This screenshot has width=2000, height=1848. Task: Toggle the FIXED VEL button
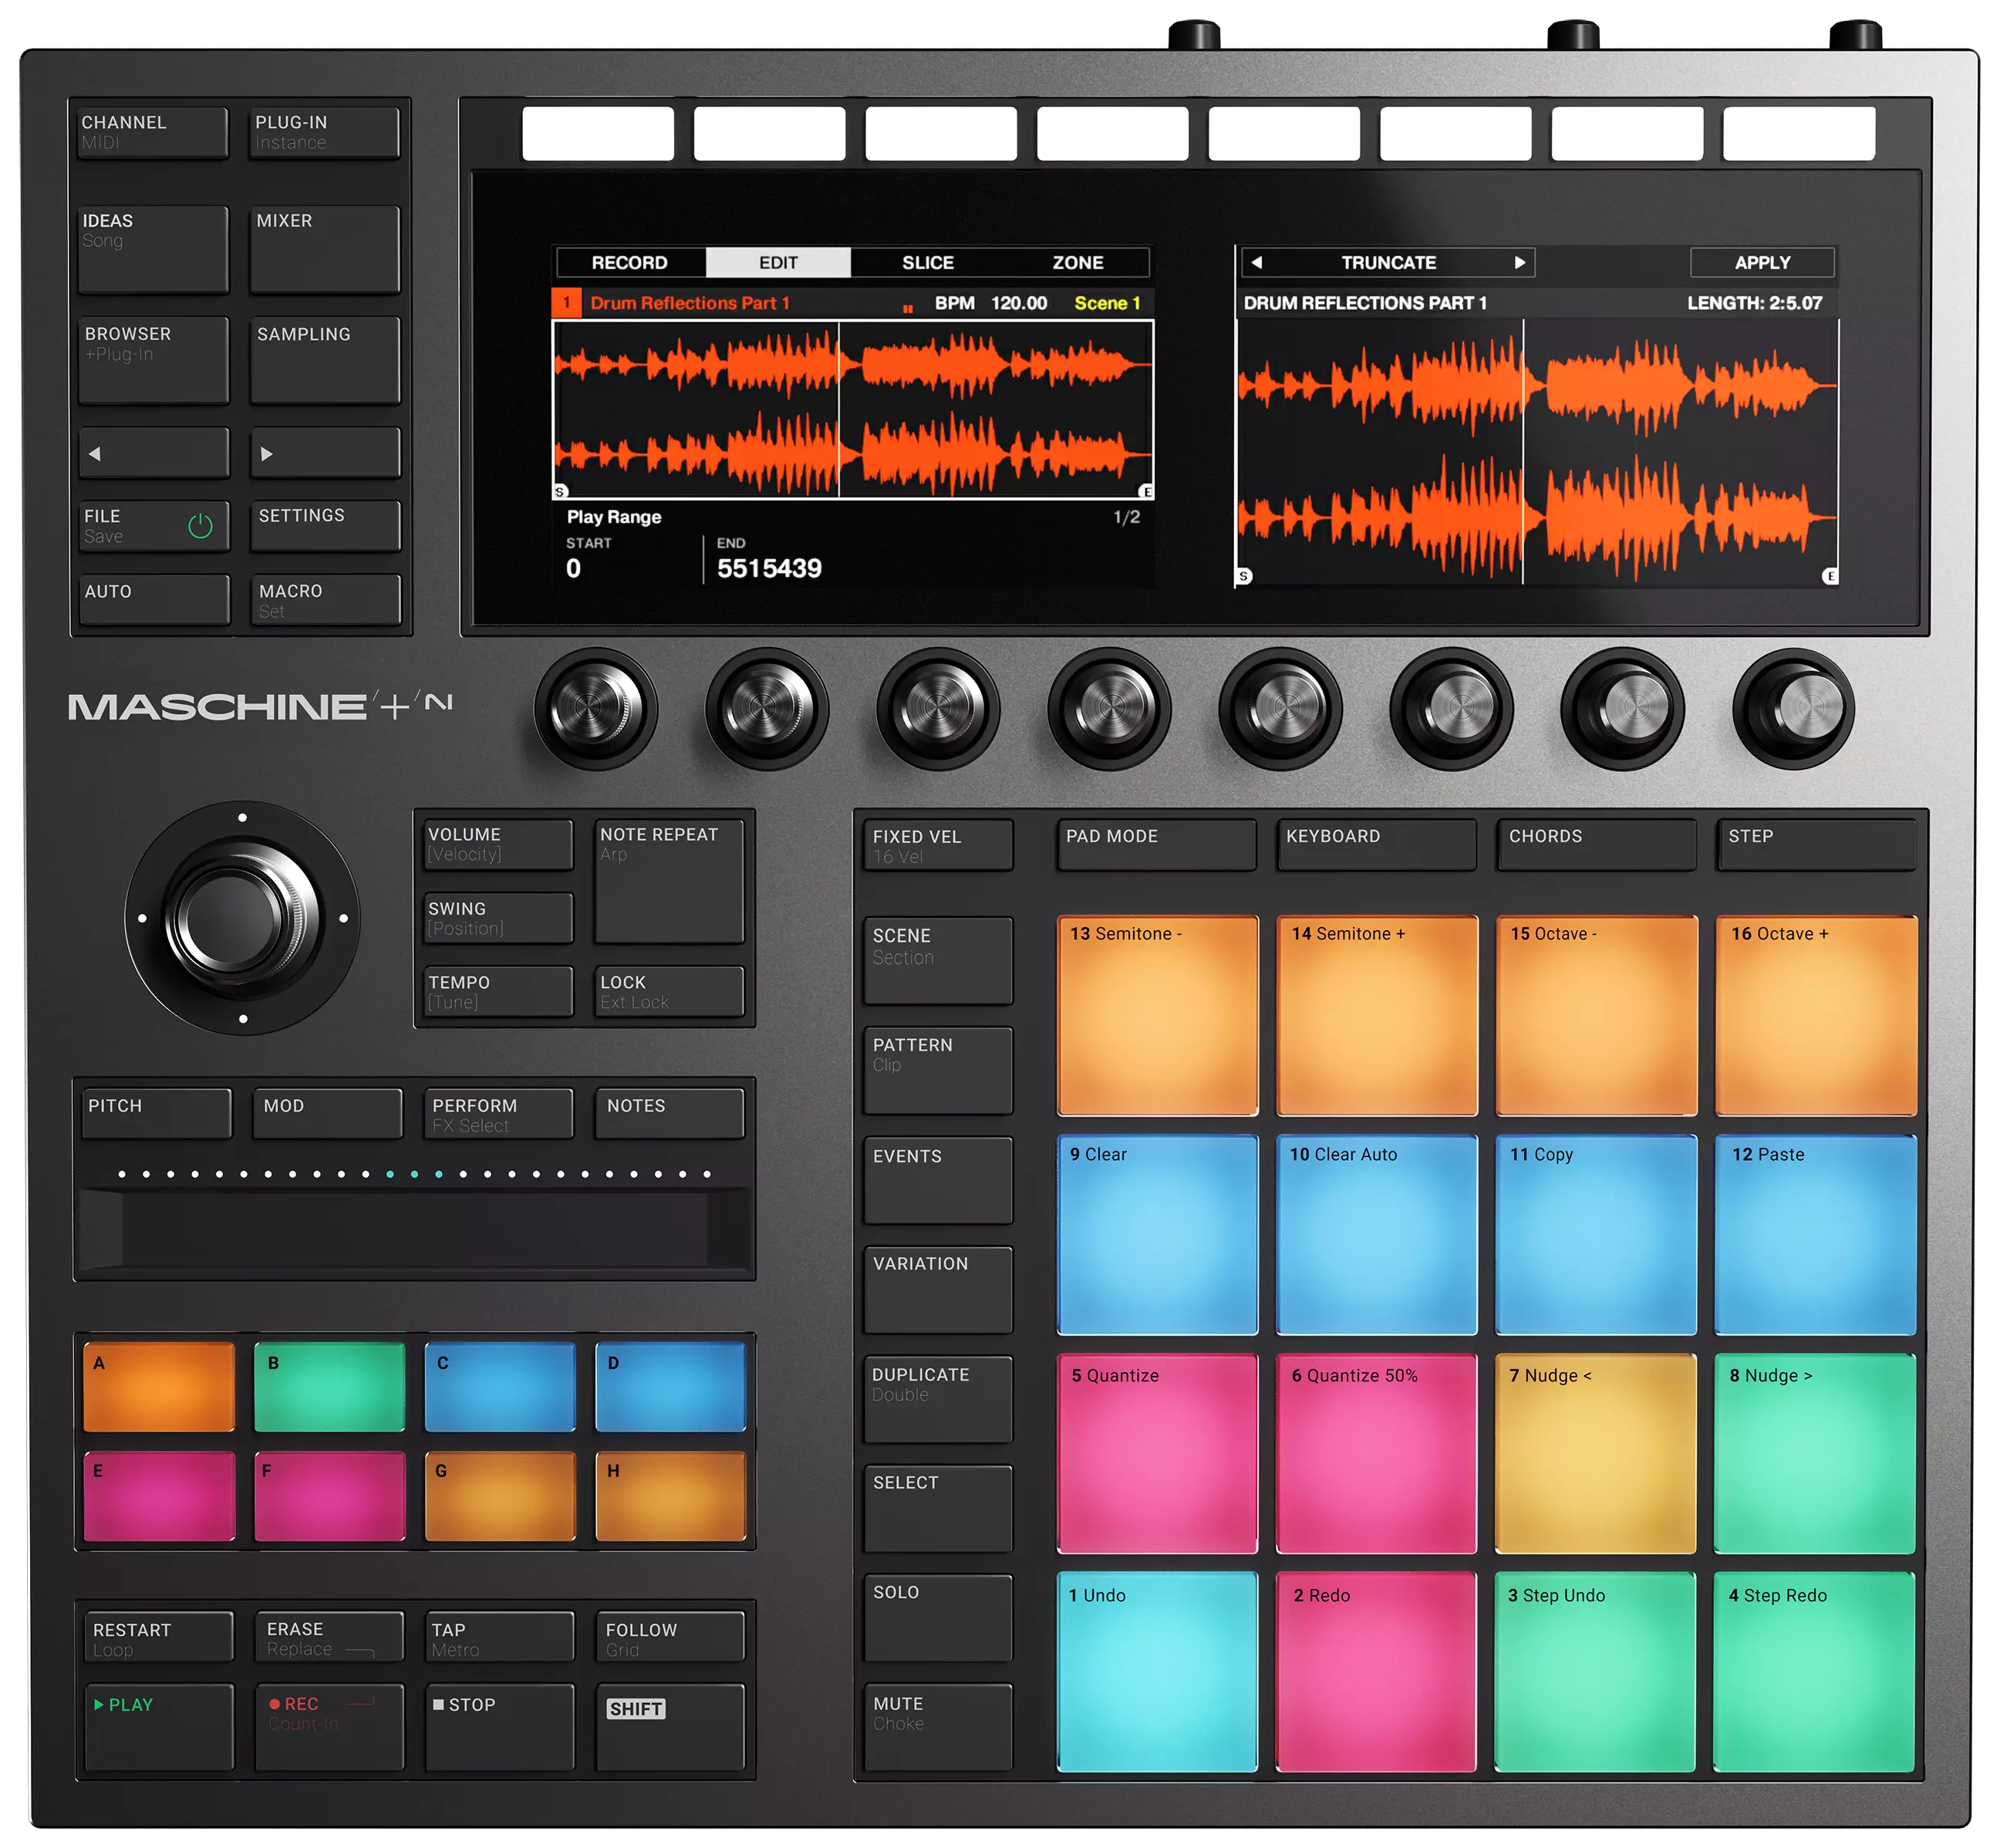pos(938,845)
